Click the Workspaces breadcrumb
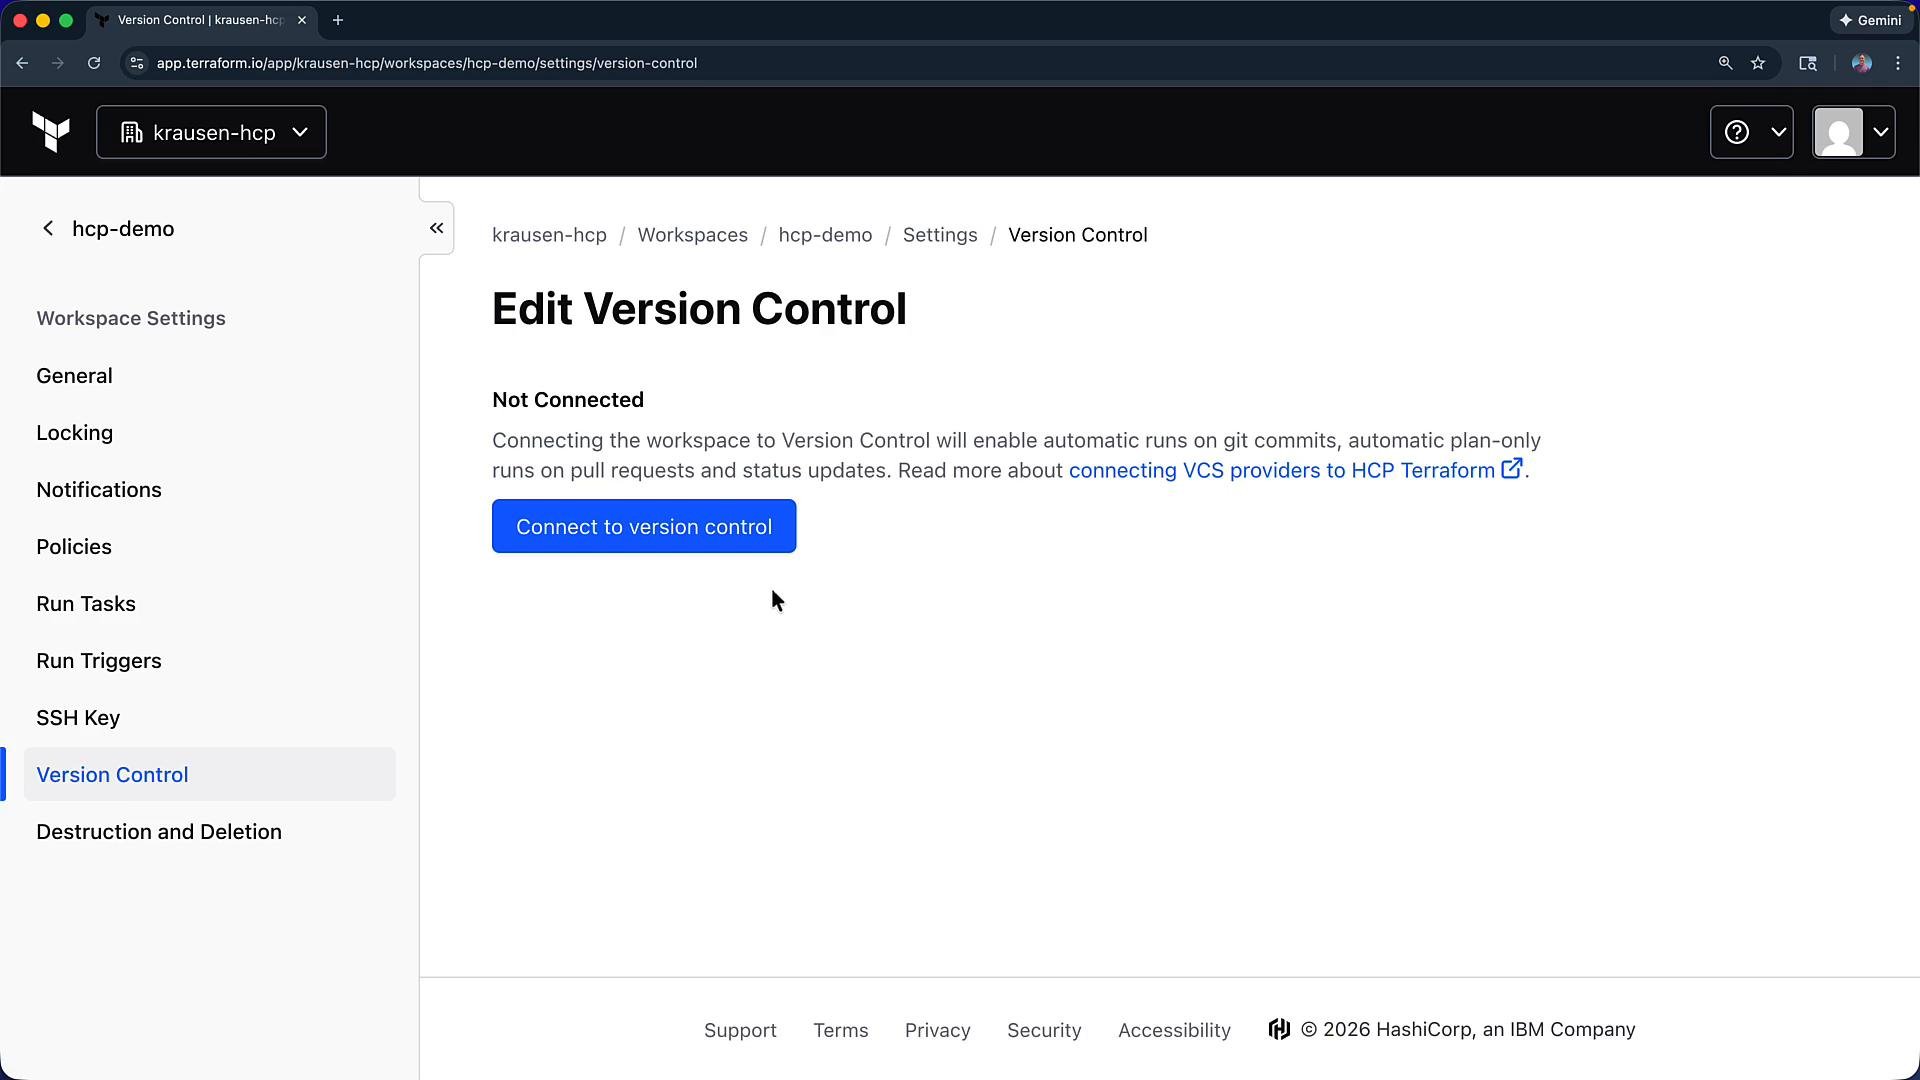 pyautogui.click(x=693, y=235)
